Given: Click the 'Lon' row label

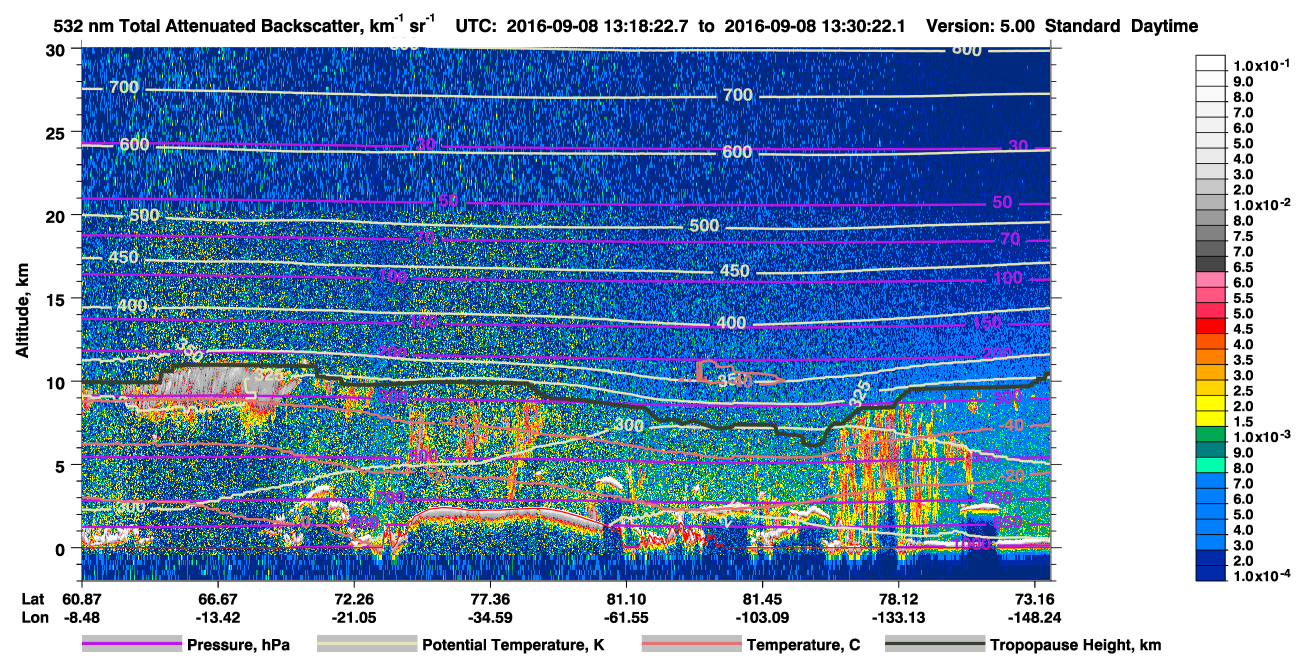Looking at the screenshot, I should tap(34, 618).
